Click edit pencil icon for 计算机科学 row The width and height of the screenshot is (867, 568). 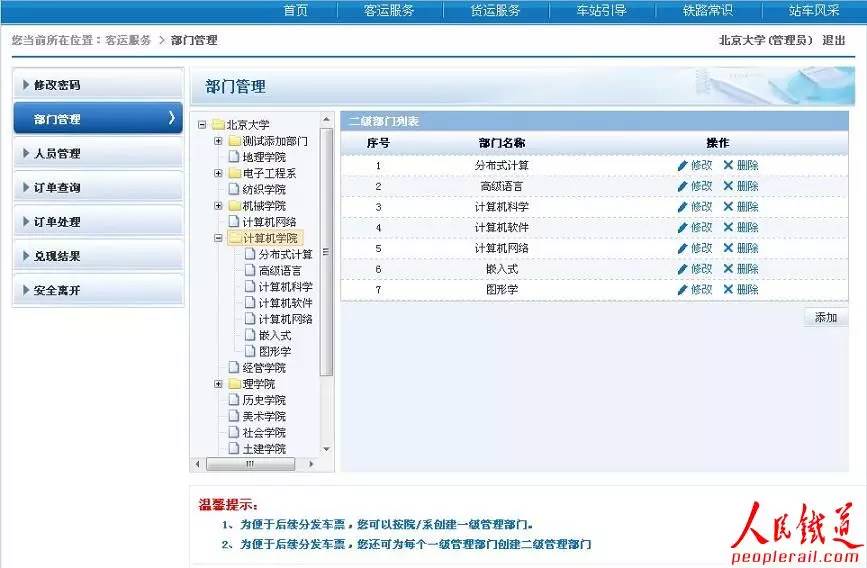tap(682, 207)
